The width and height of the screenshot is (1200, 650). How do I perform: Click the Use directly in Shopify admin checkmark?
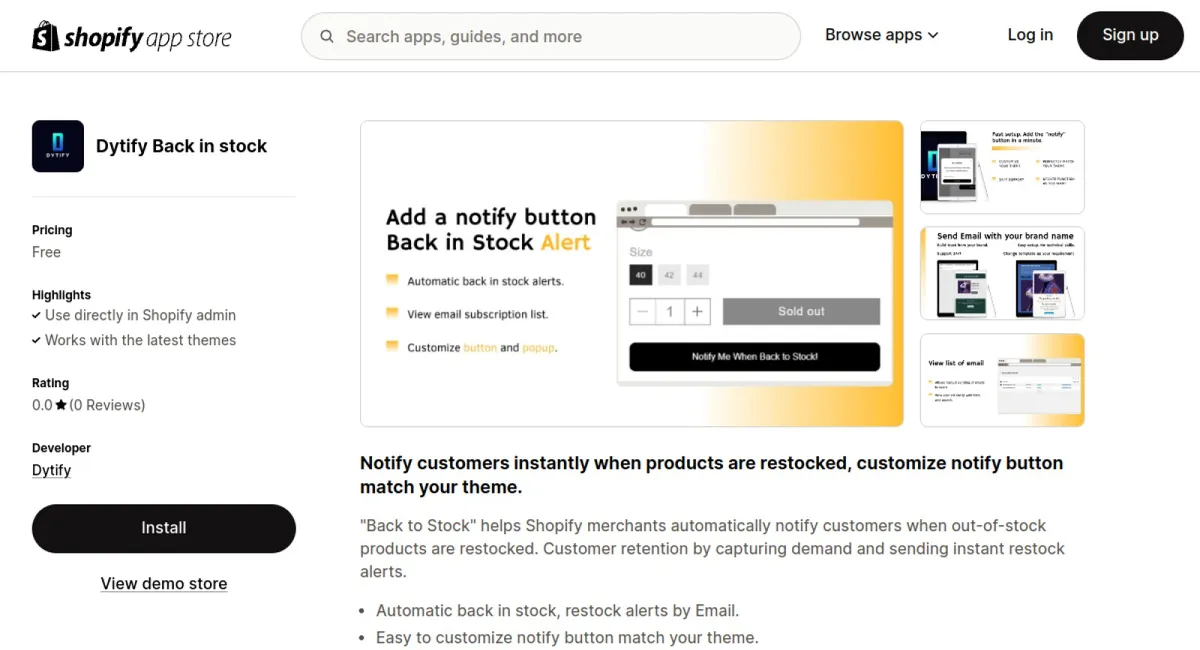tap(37, 315)
